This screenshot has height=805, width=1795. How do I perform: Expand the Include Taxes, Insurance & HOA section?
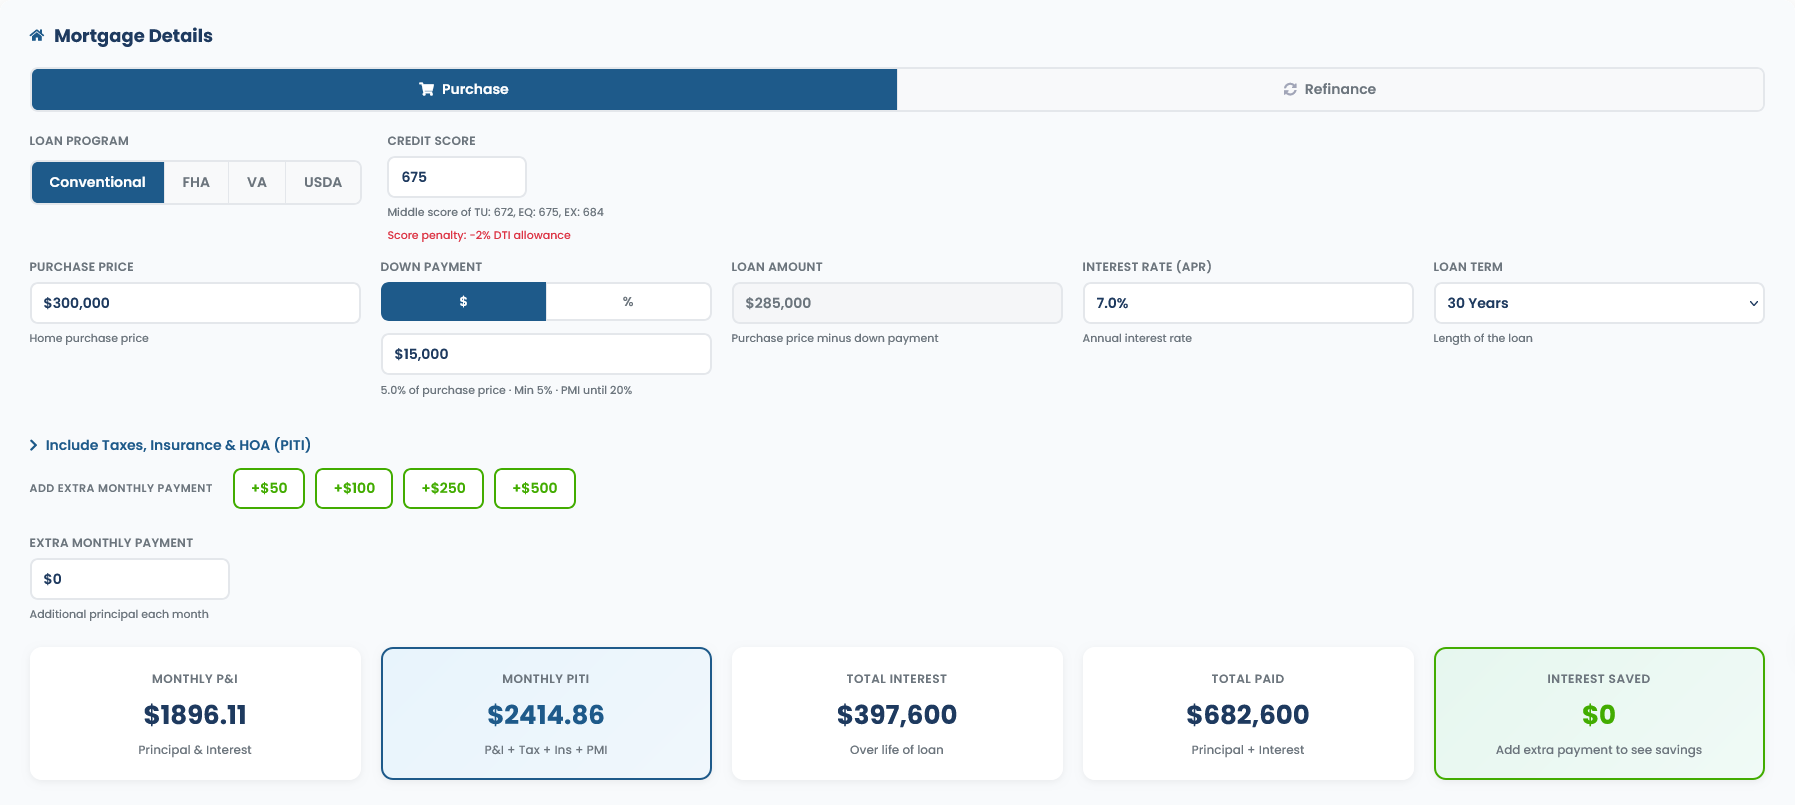click(x=170, y=445)
